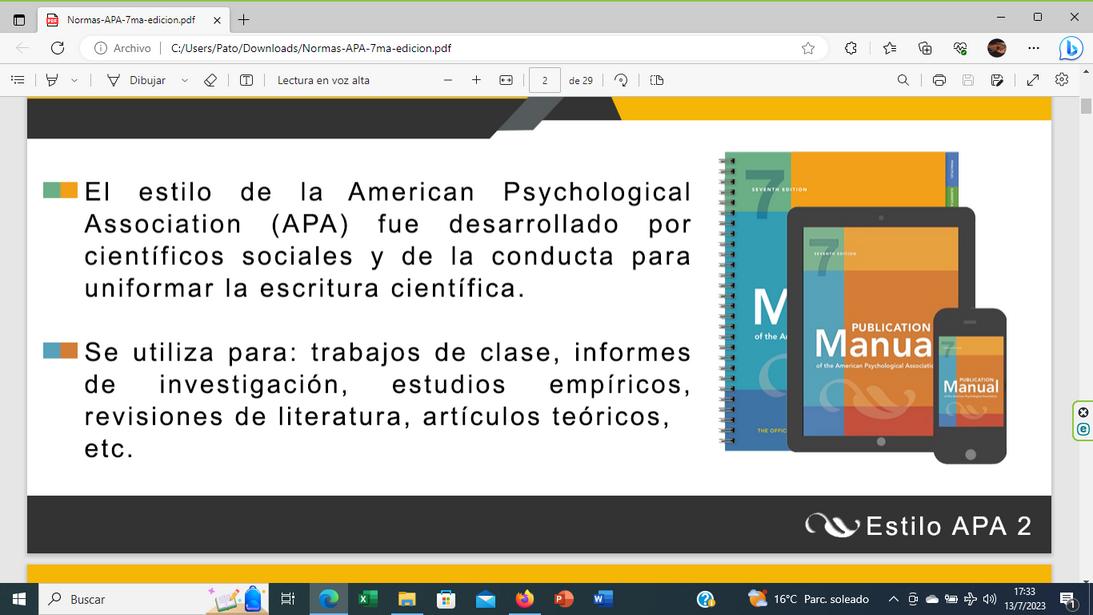Open the page view options
Image resolution: width=1093 pixels, height=615 pixels.
[x=657, y=80]
